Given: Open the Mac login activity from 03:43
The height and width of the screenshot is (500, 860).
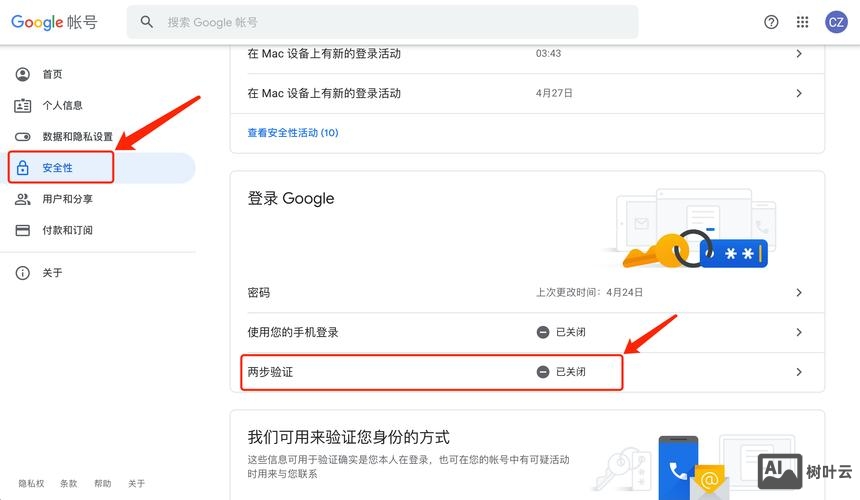Looking at the screenshot, I should [527, 54].
